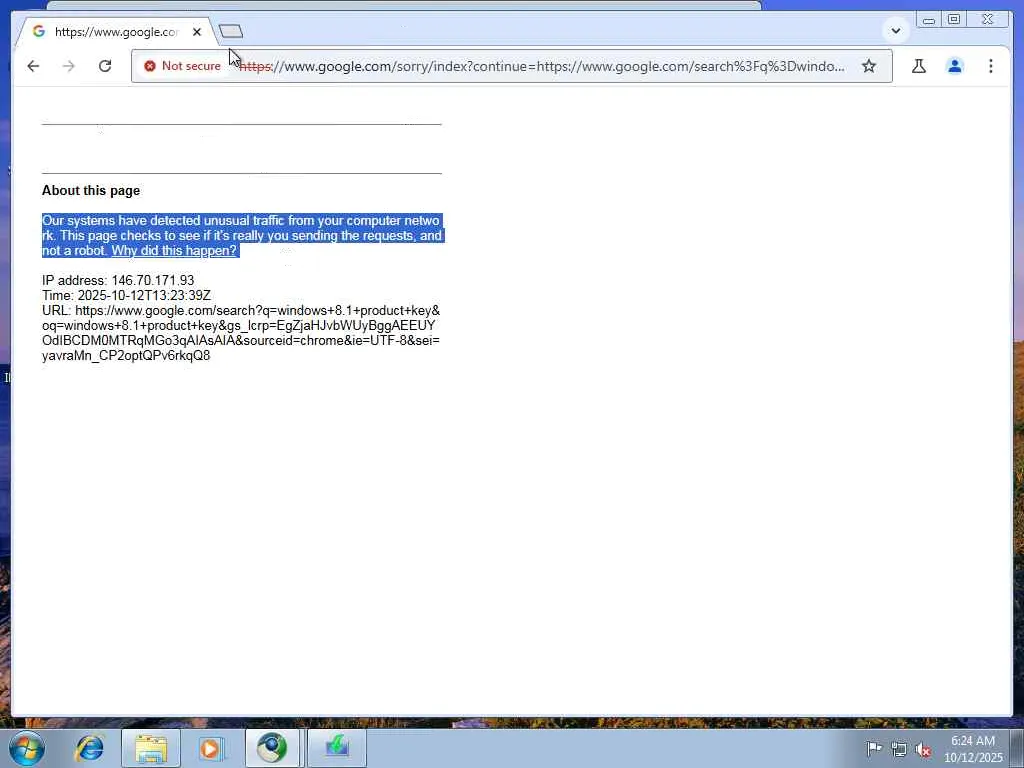Expand the tab search dropdown arrow
1024x768 pixels.
click(x=896, y=31)
